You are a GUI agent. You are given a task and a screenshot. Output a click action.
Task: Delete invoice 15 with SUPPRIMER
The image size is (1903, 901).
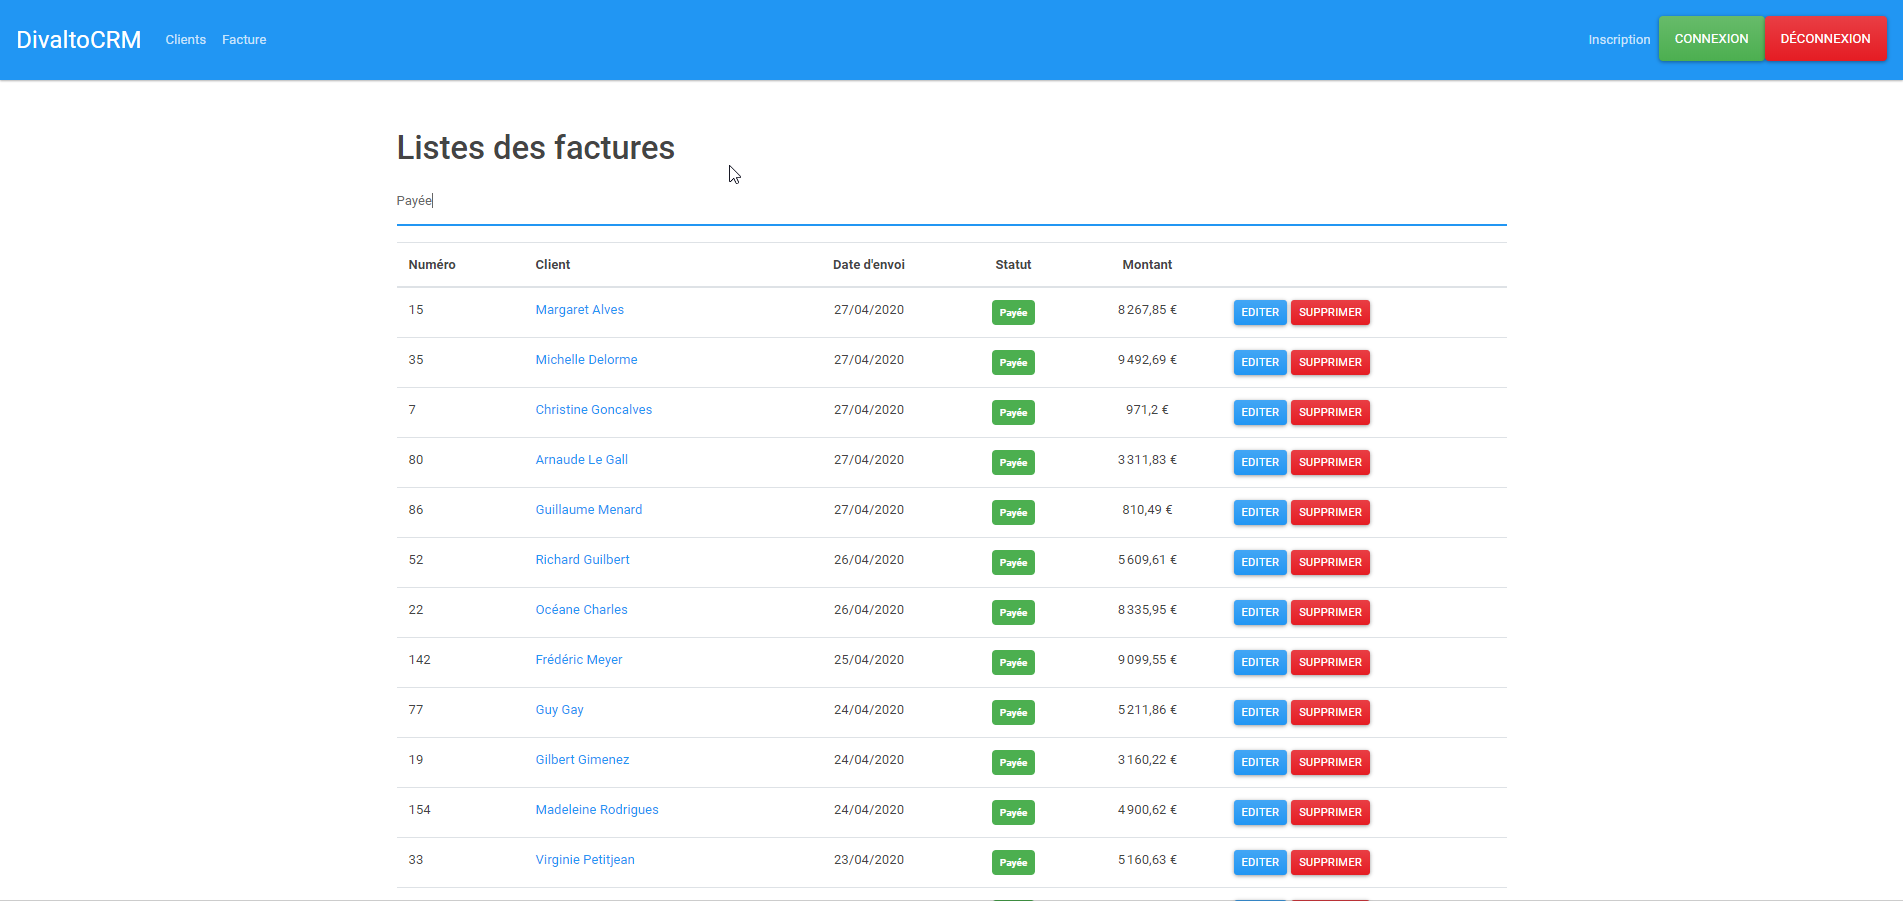(x=1330, y=312)
